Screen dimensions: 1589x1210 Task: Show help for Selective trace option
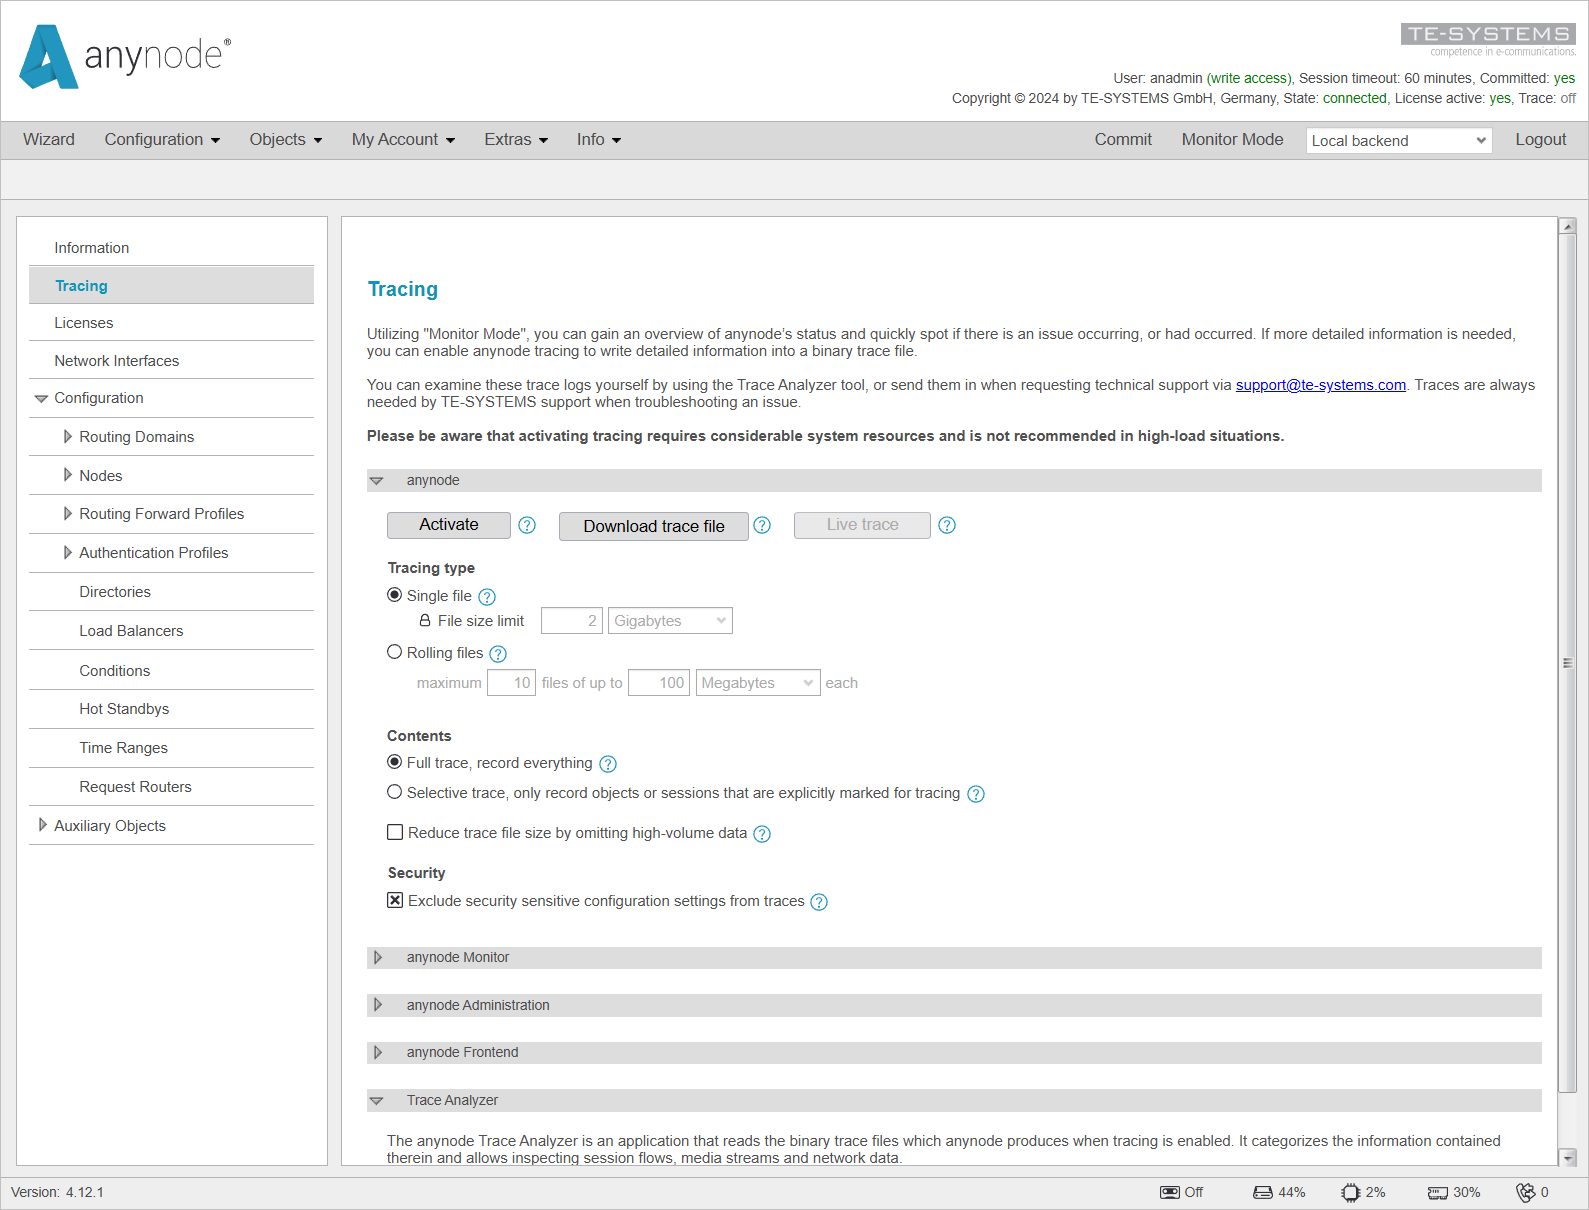[x=976, y=794]
